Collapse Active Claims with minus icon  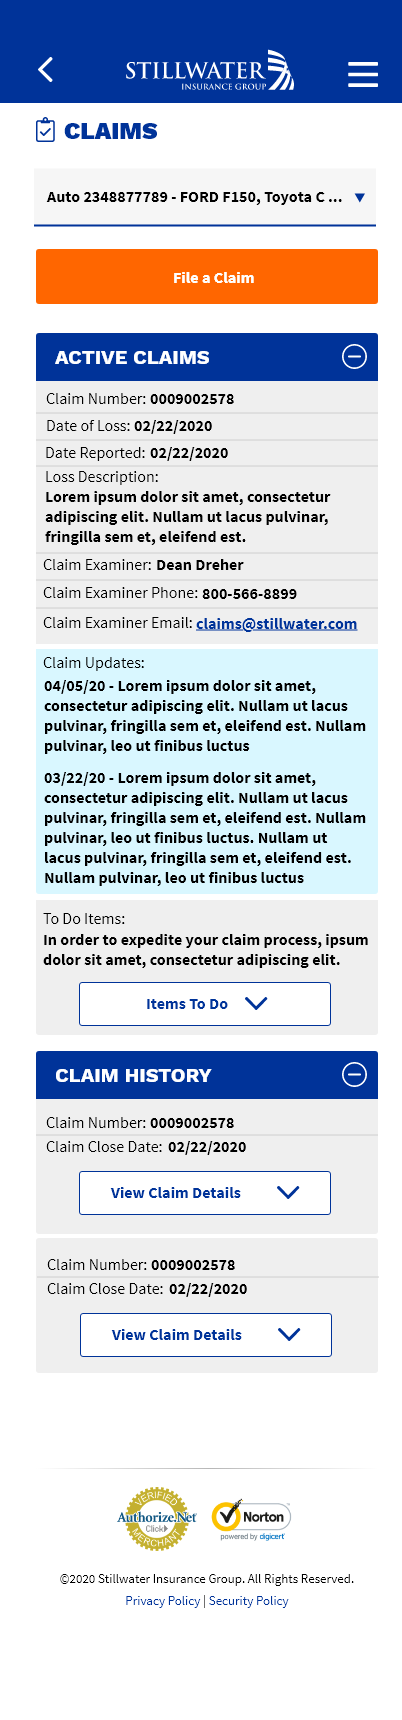pyautogui.click(x=354, y=357)
